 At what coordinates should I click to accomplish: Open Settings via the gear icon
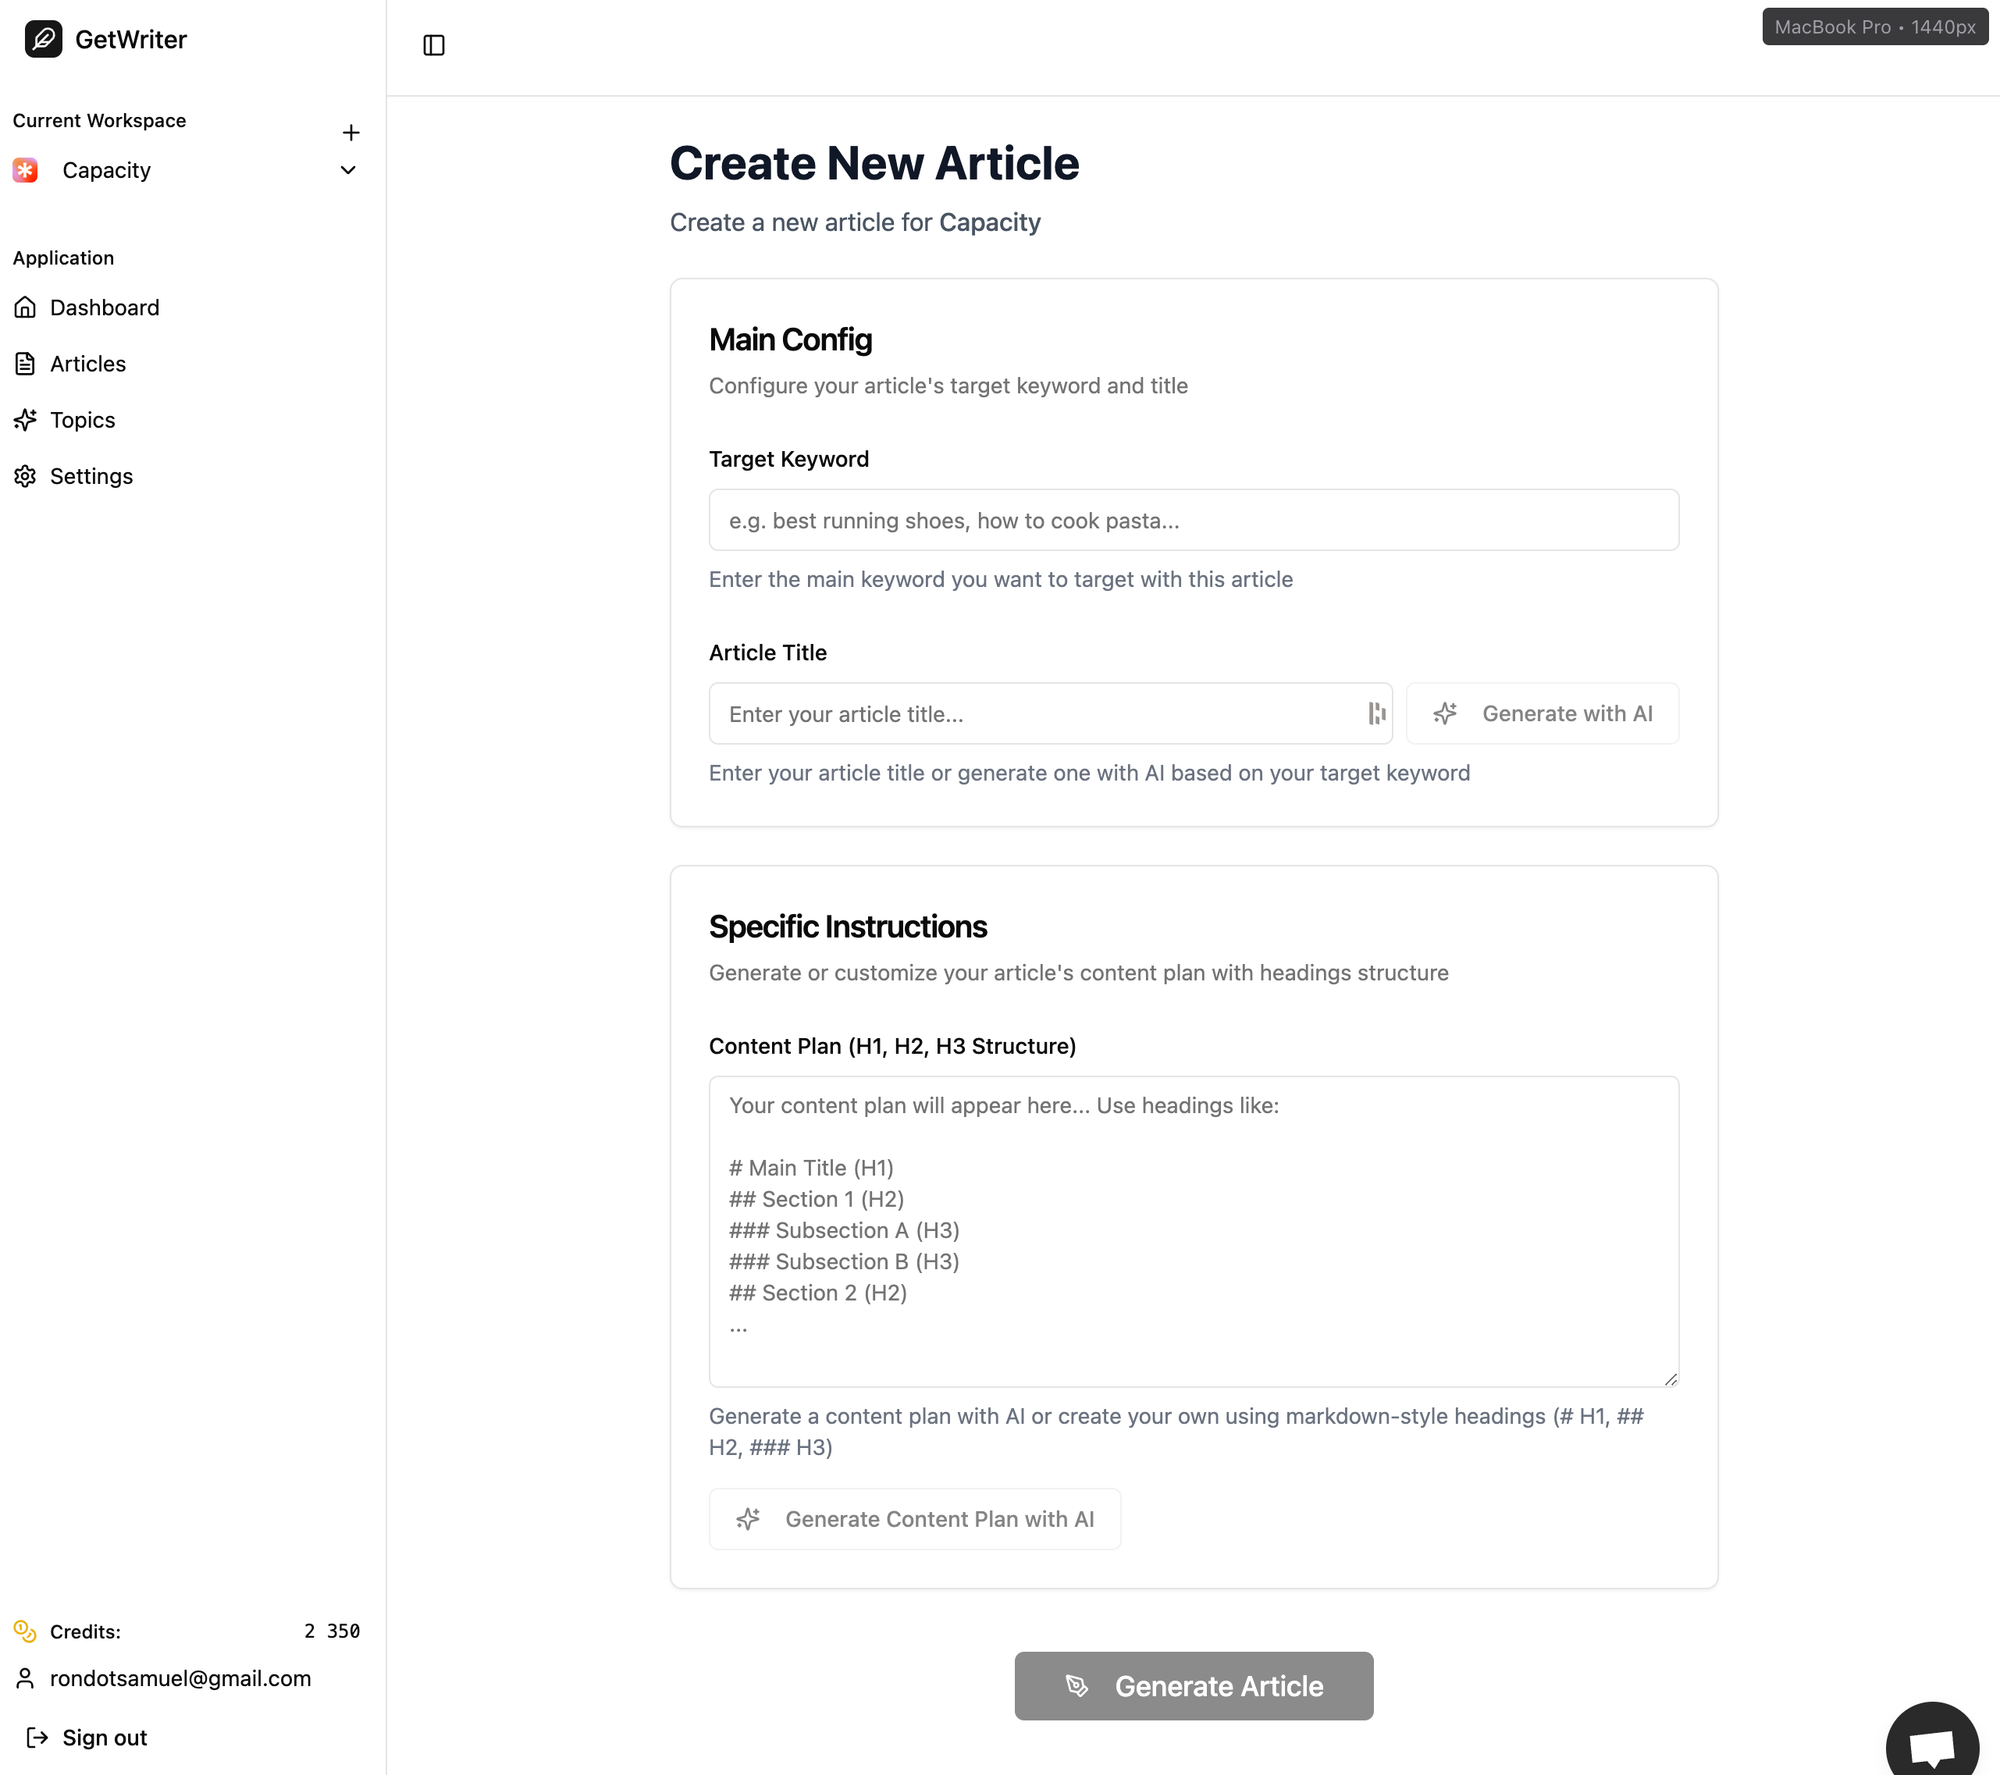pyautogui.click(x=26, y=476)
